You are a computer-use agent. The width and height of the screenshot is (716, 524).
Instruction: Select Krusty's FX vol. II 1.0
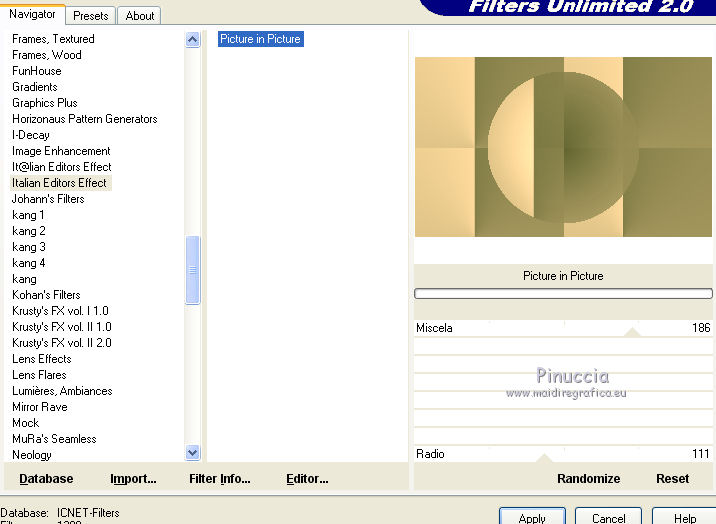(62, 326)
